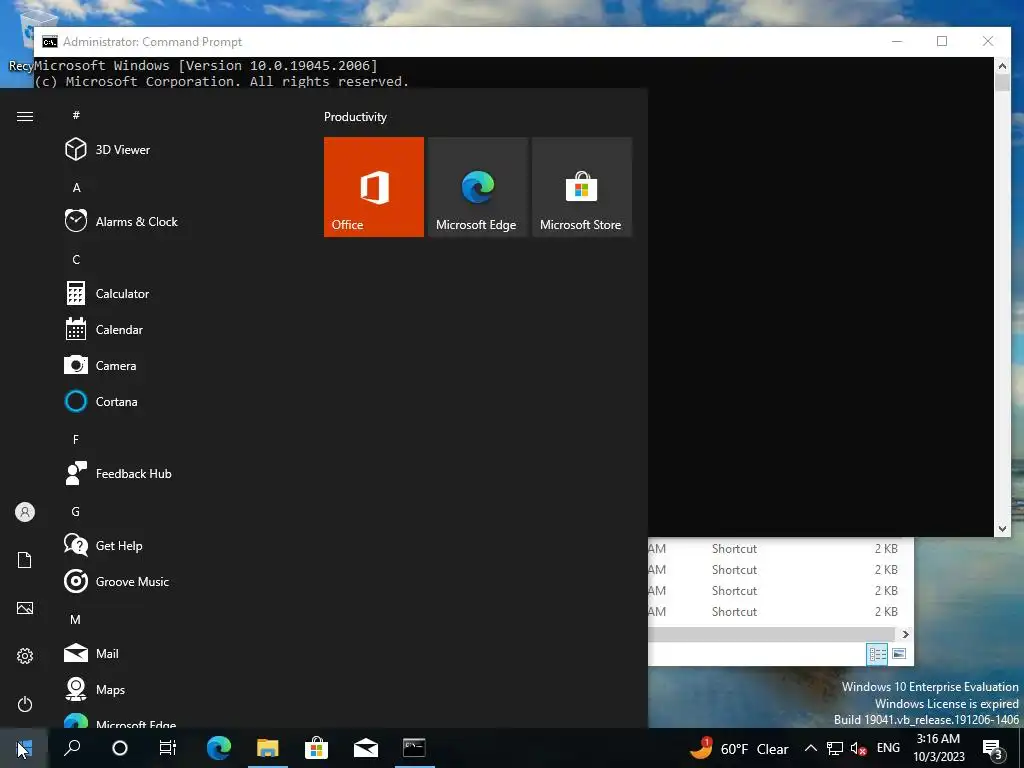Viewport: 1024px width, 768px height.
Task: Open Pictures from the Start sidebar
Action: tap(25, 608)
